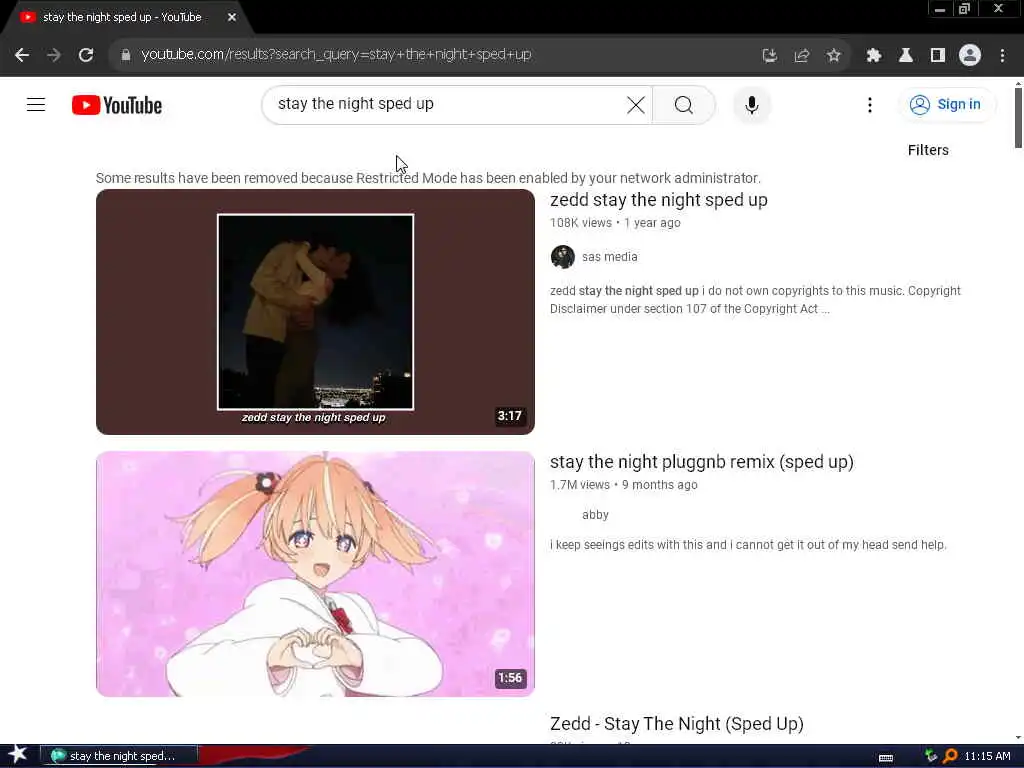Click the page vertical scrollbar thumb

pos(1018,118)
